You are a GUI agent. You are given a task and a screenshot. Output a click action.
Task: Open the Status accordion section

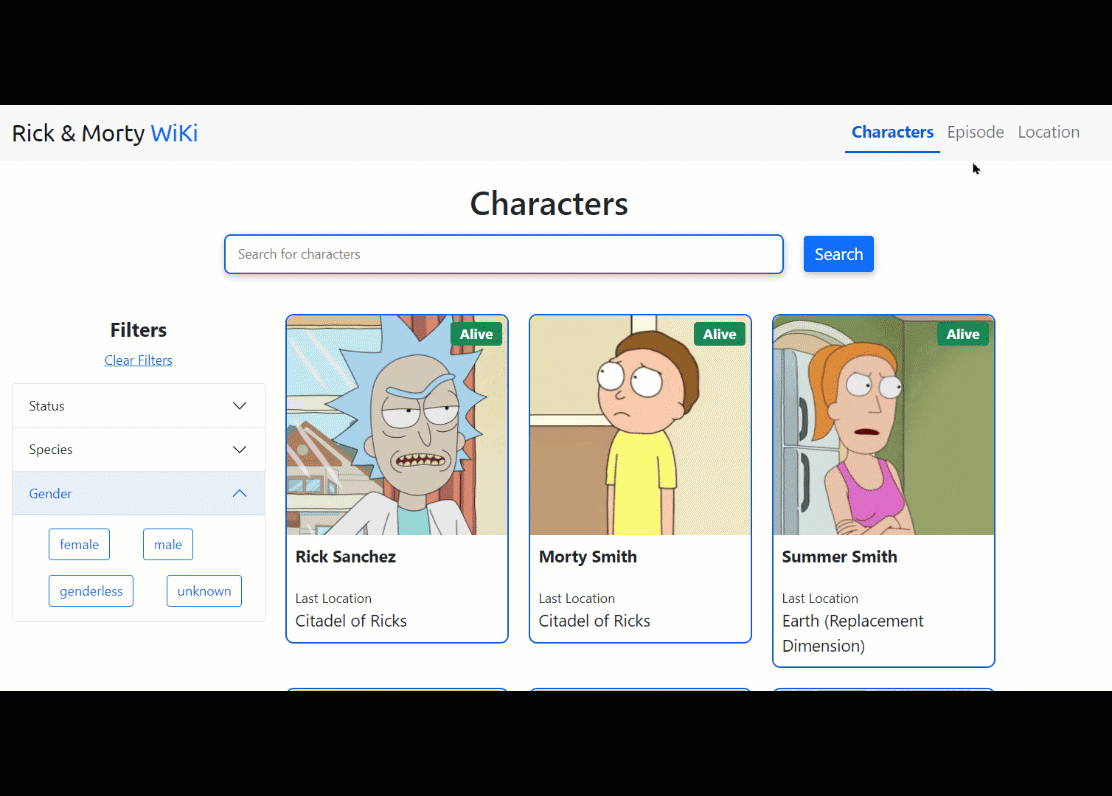139,406
